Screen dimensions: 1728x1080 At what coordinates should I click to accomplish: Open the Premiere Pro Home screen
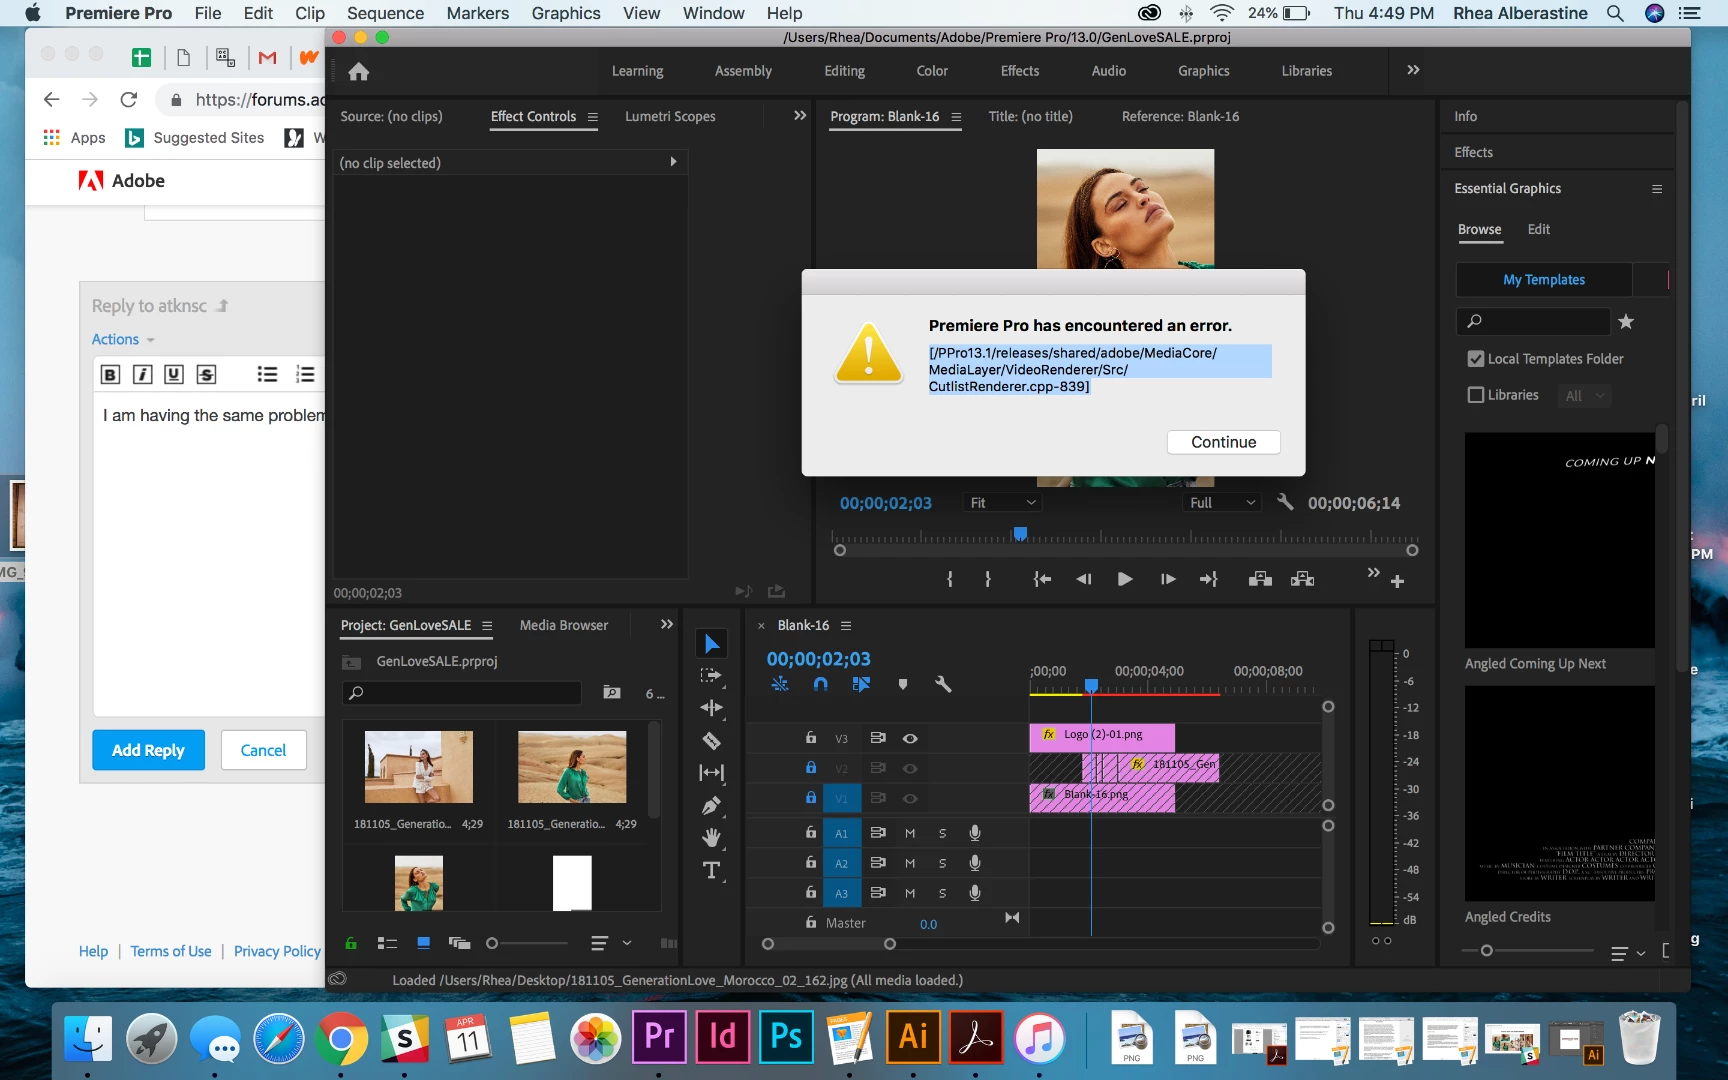(359, 71)
